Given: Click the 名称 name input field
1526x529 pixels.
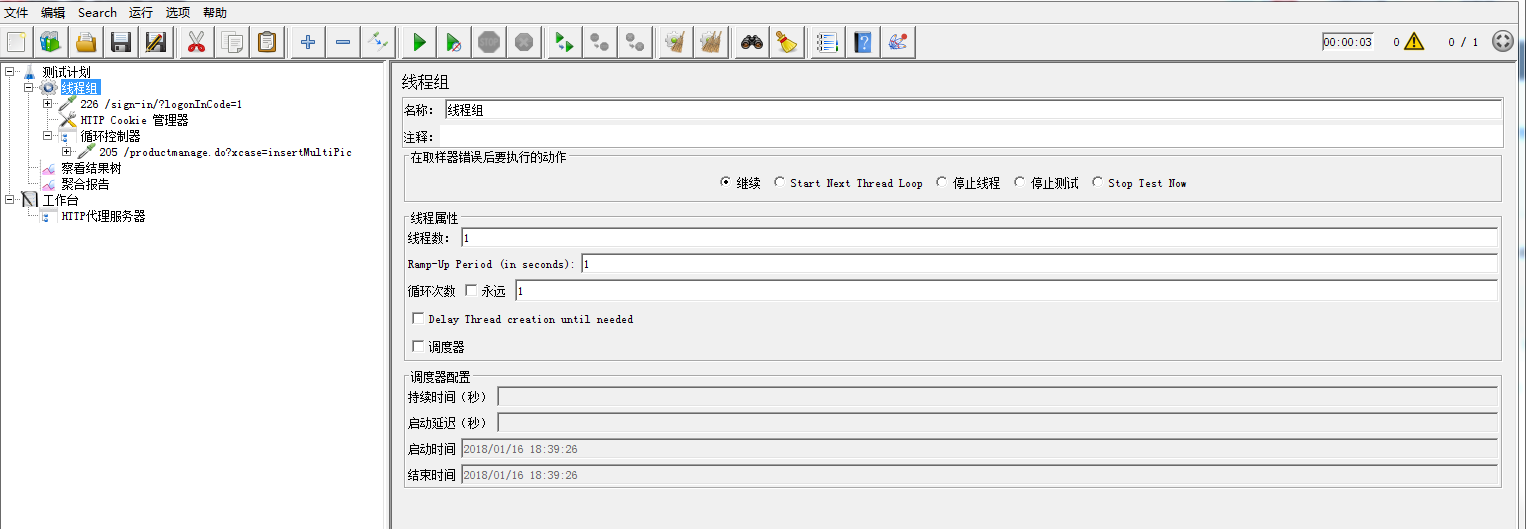Looking at the screenshot, I should (973, 110).
